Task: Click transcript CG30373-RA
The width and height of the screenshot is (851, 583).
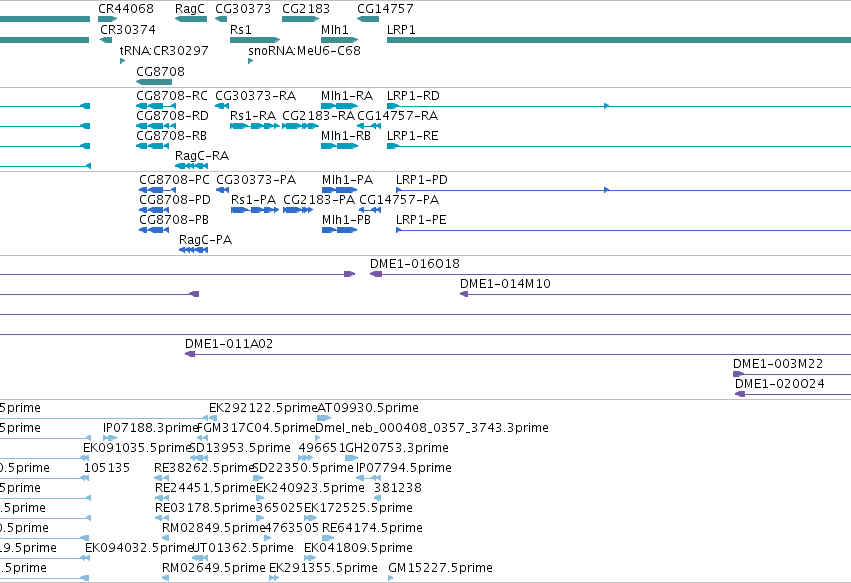Action: tap(256, 96)
